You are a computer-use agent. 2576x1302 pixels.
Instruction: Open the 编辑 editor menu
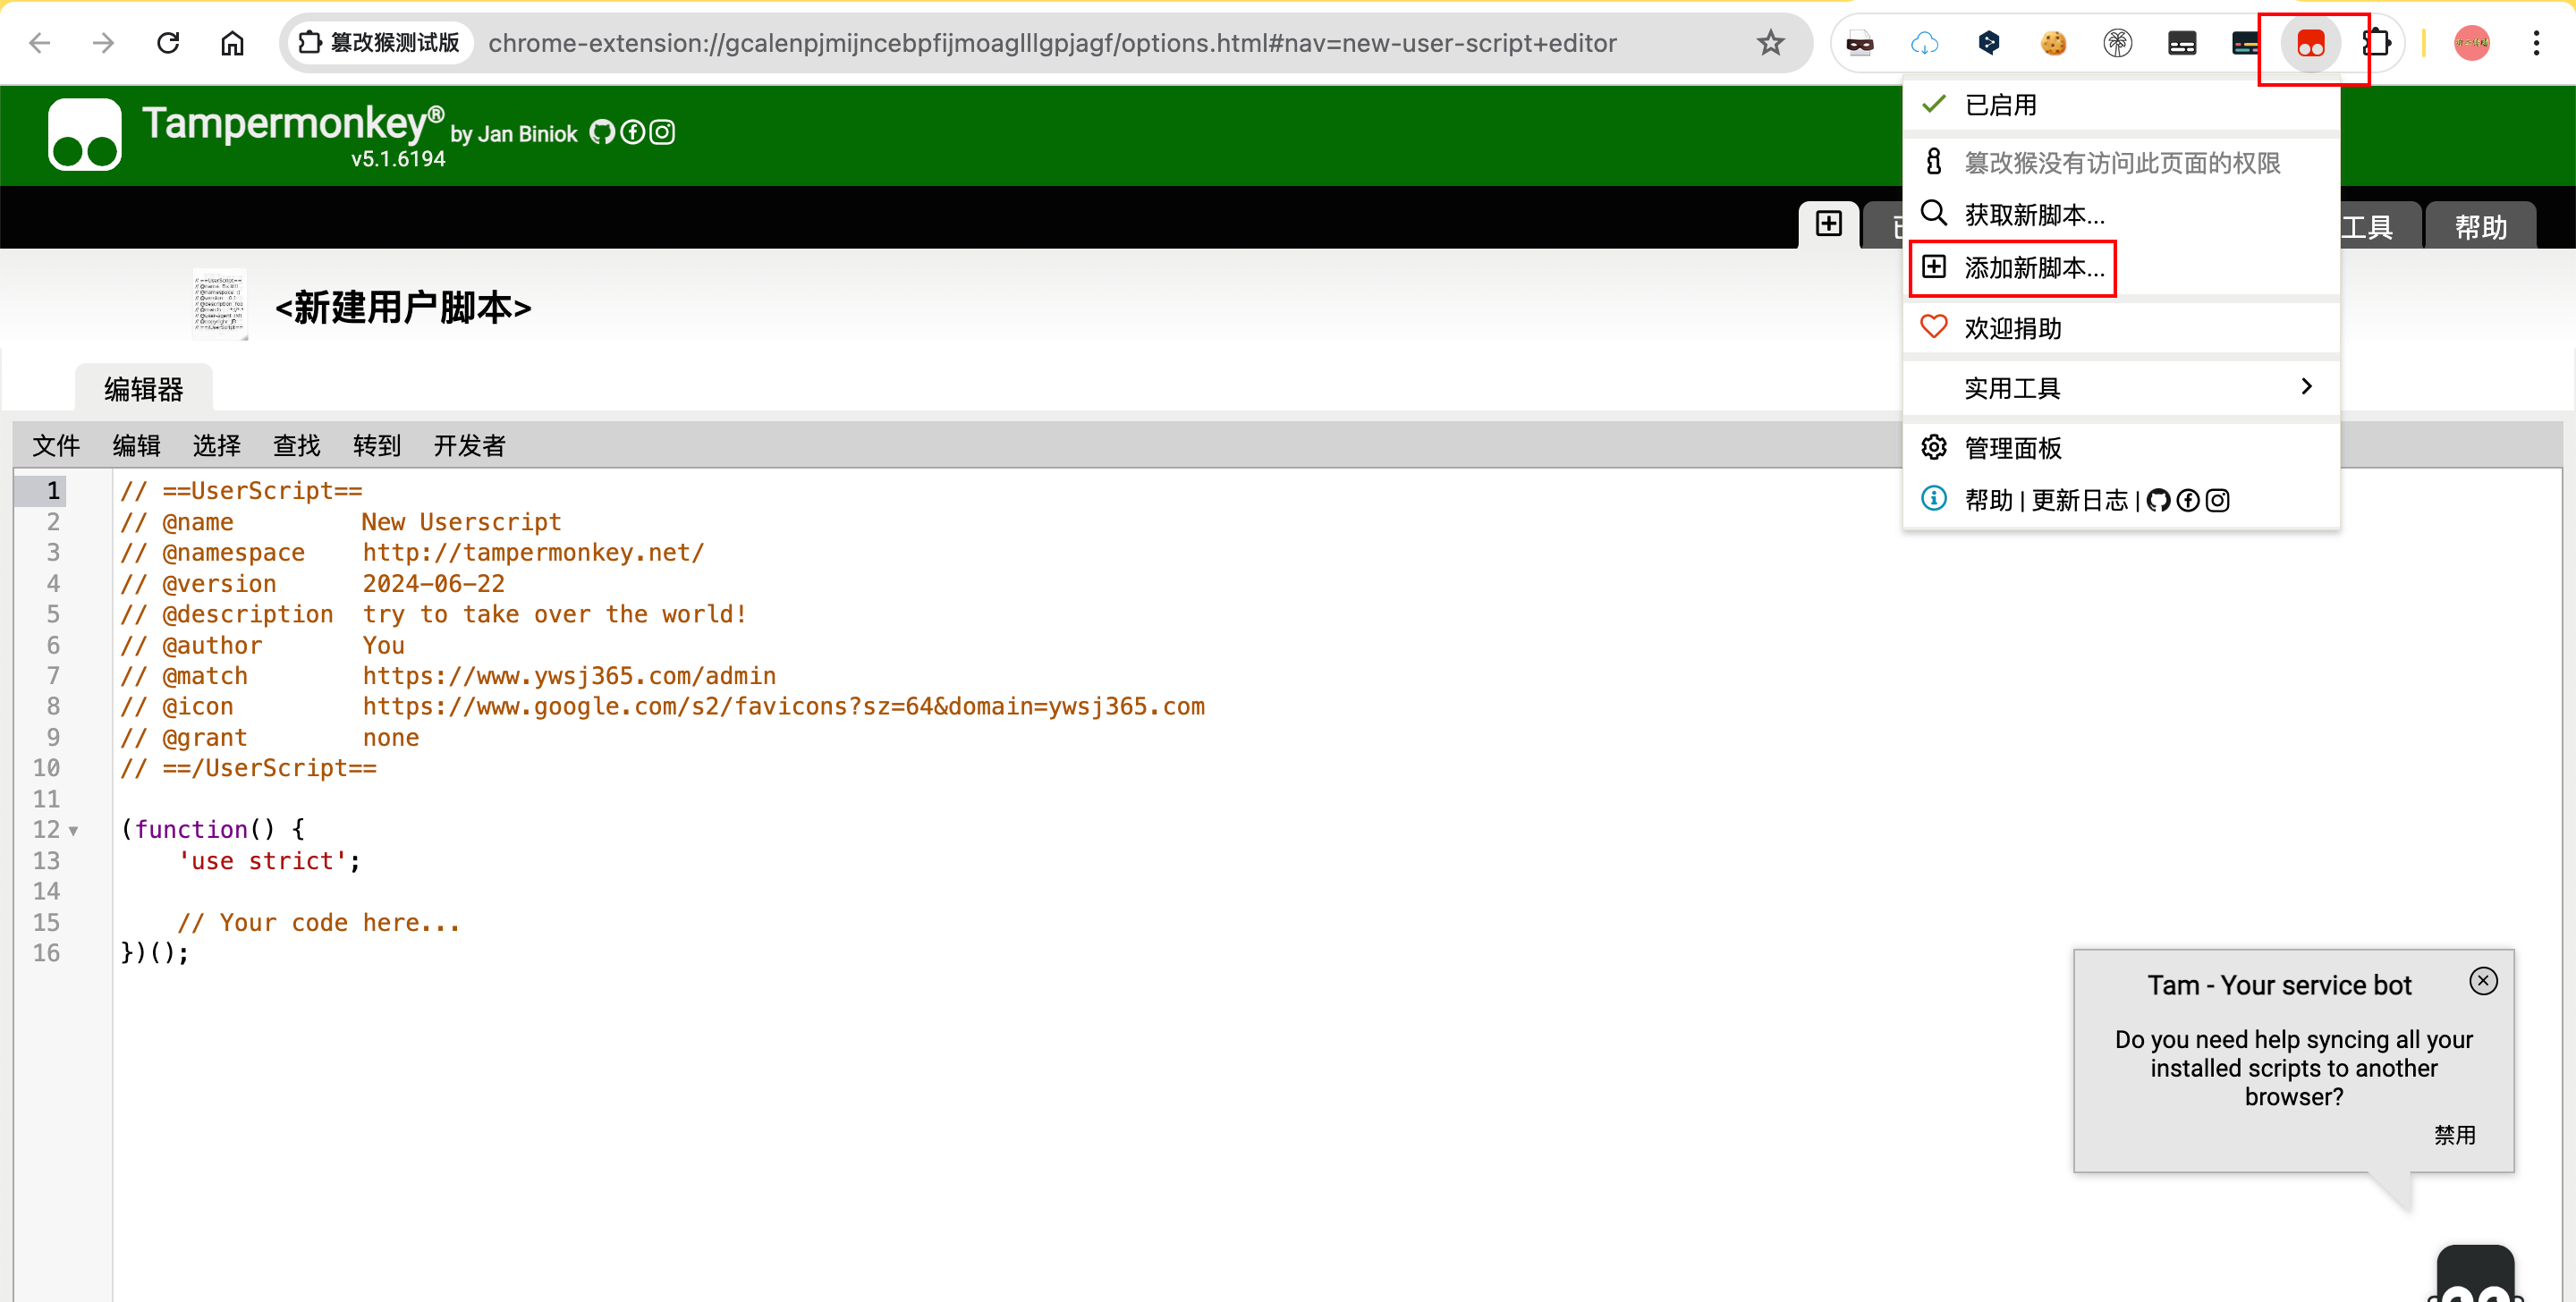[136, 445]
